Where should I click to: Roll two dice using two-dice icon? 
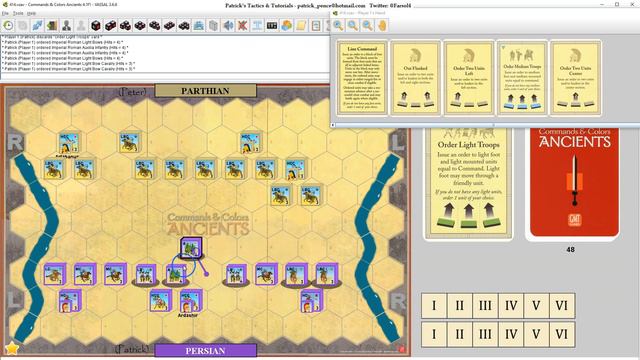(111, 25)
